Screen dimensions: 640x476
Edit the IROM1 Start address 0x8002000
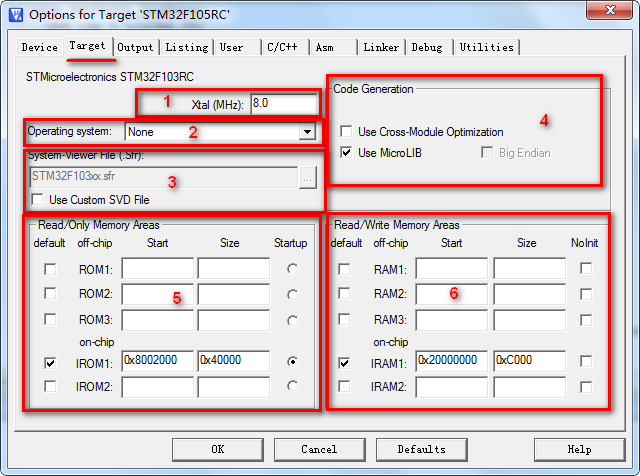click(x=158, y=360)
